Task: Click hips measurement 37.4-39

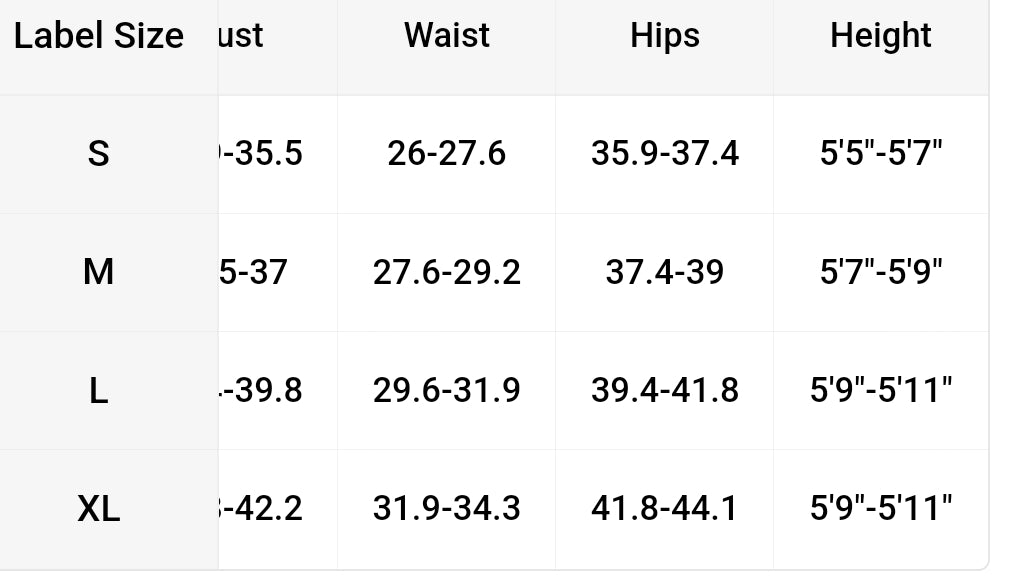Action: [664, 272]
